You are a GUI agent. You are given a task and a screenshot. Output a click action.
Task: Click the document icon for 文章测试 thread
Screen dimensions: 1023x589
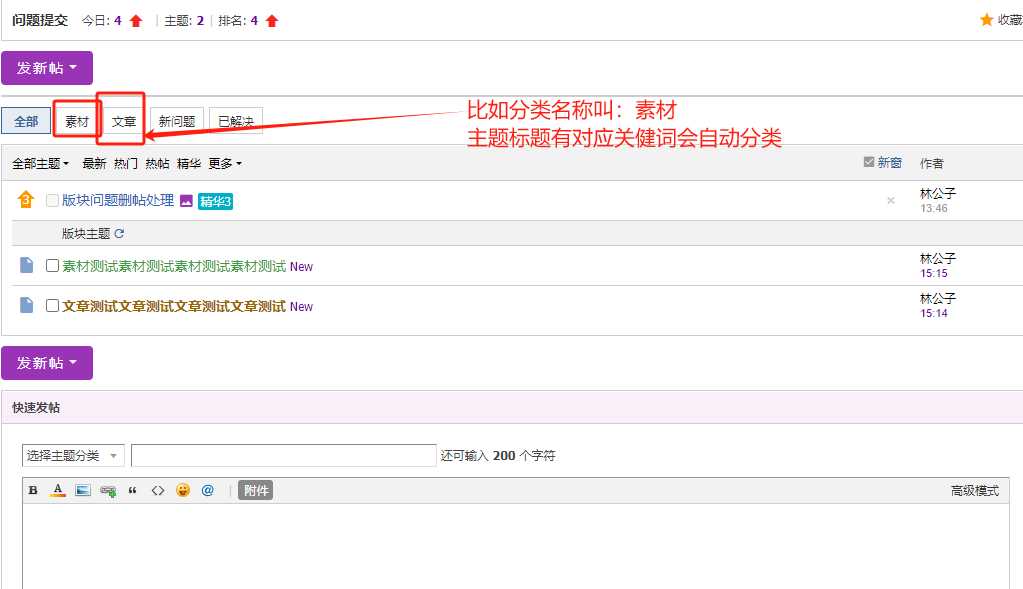(x=26, y=305)
